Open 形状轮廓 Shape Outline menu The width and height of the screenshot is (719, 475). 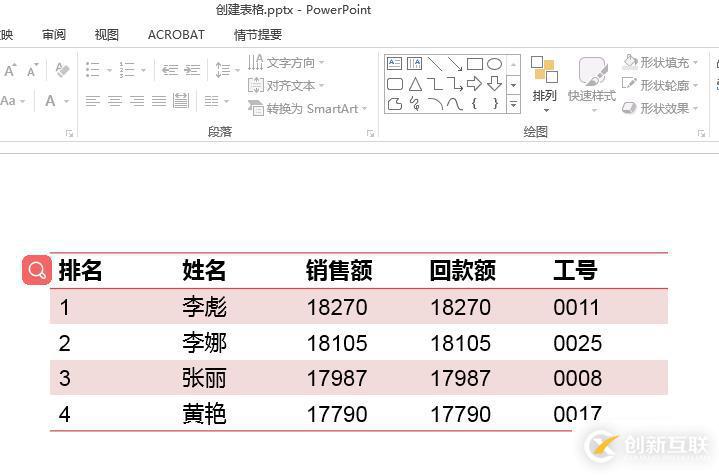pyautogui.click(x=660, y=85)
